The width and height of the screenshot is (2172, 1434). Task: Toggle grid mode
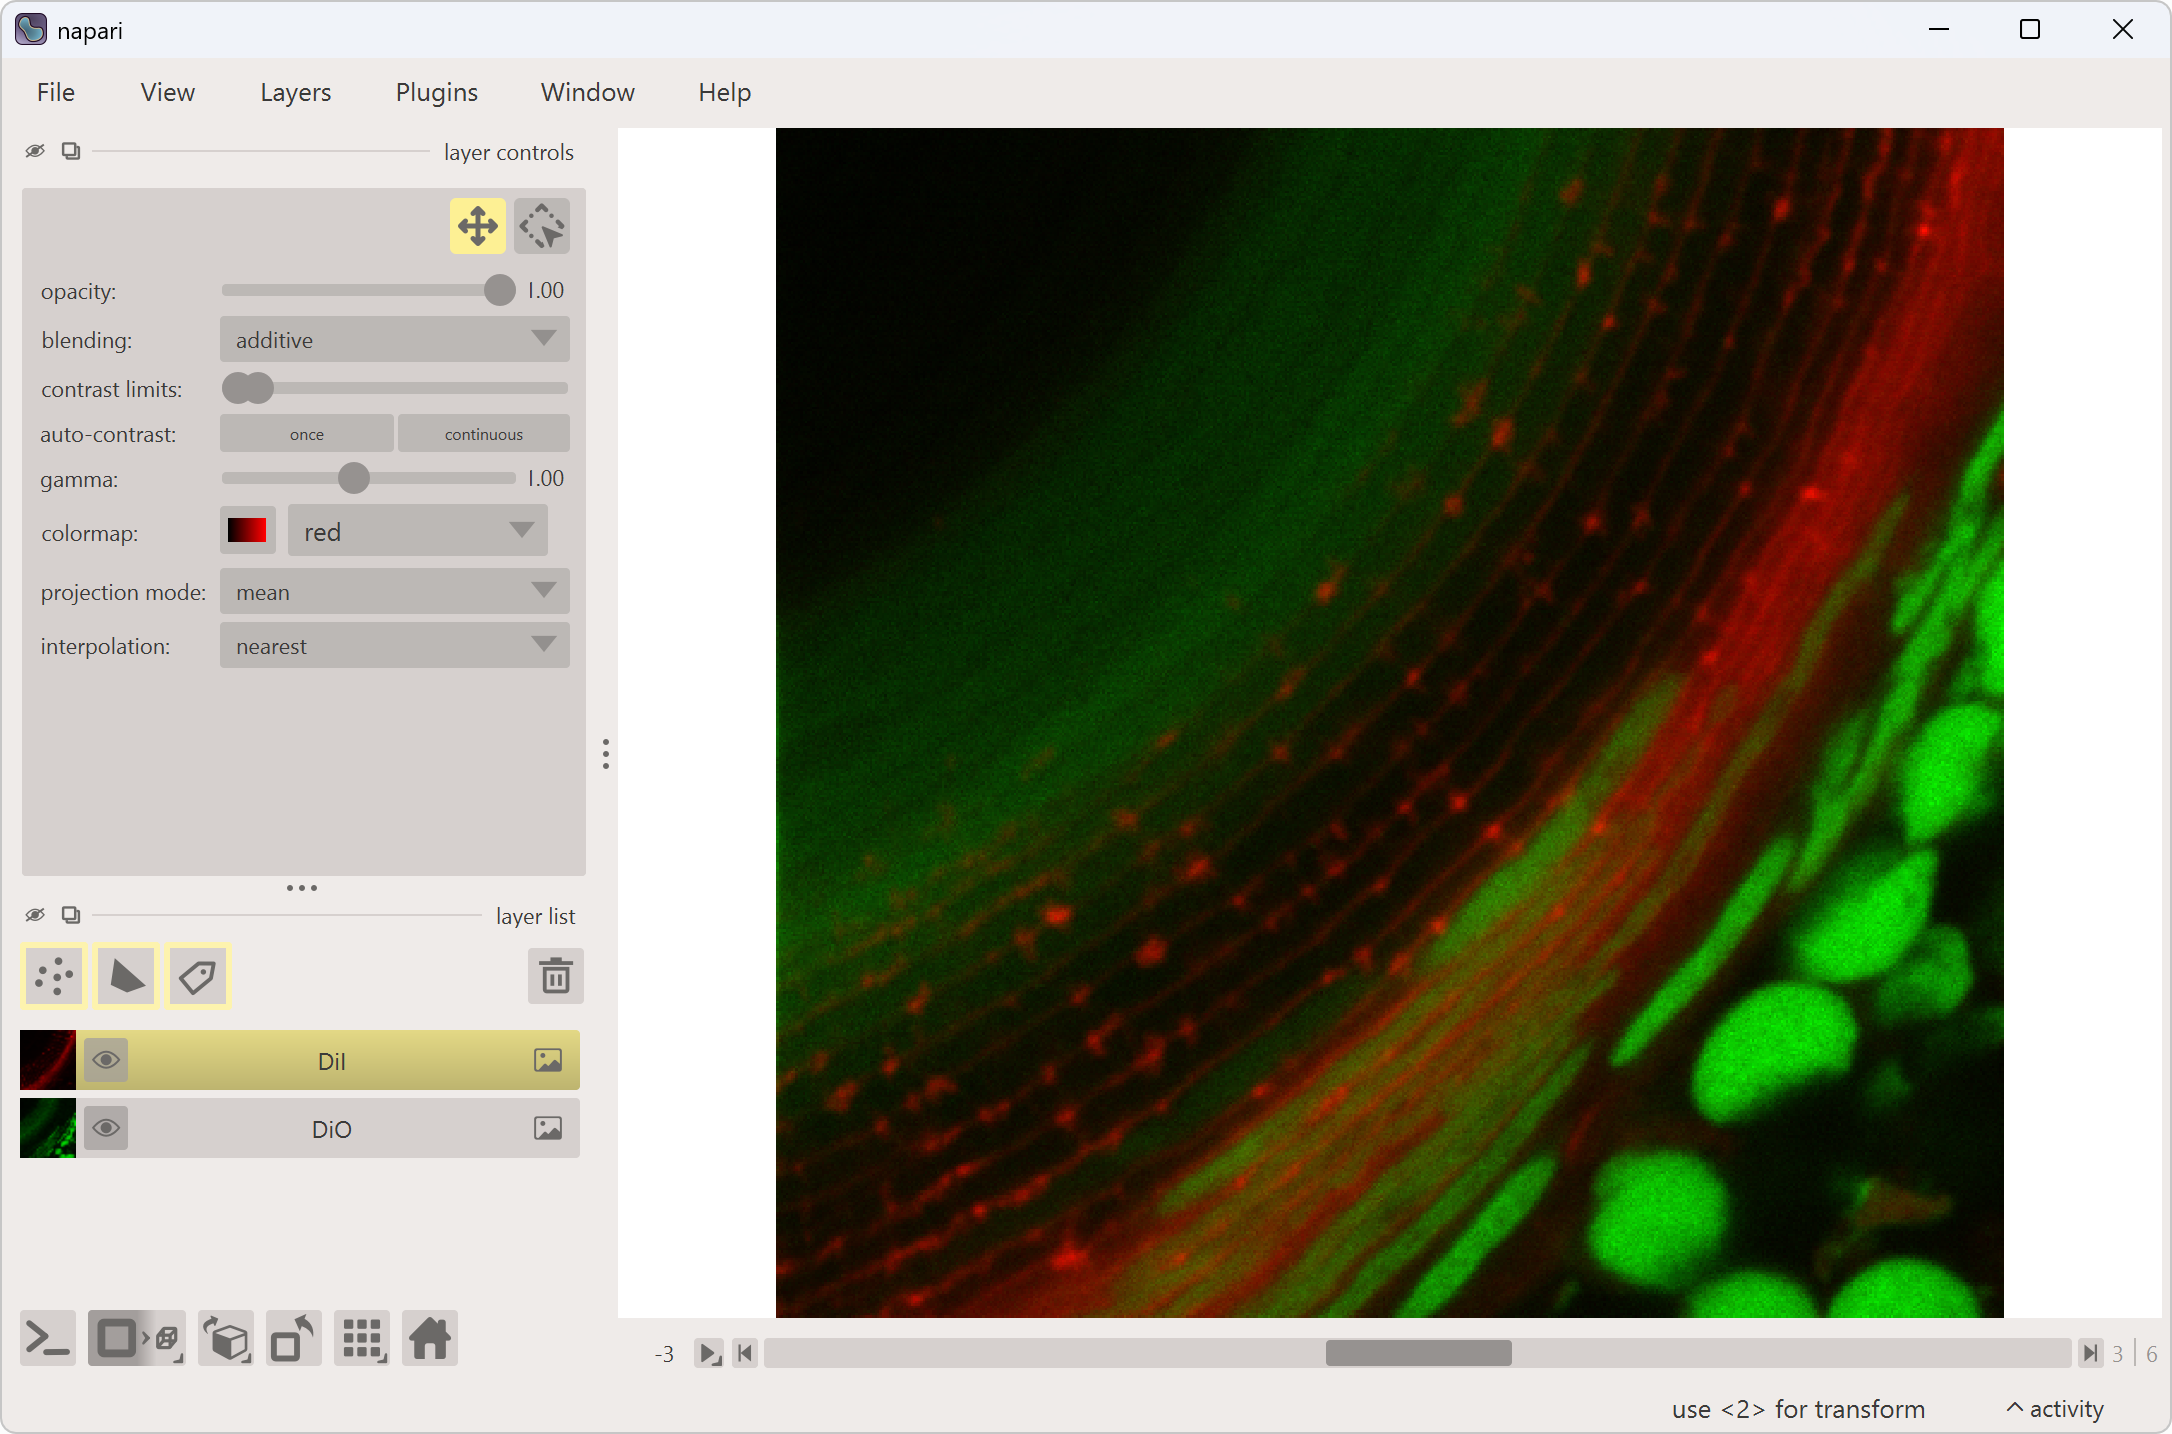[362, 1338]
